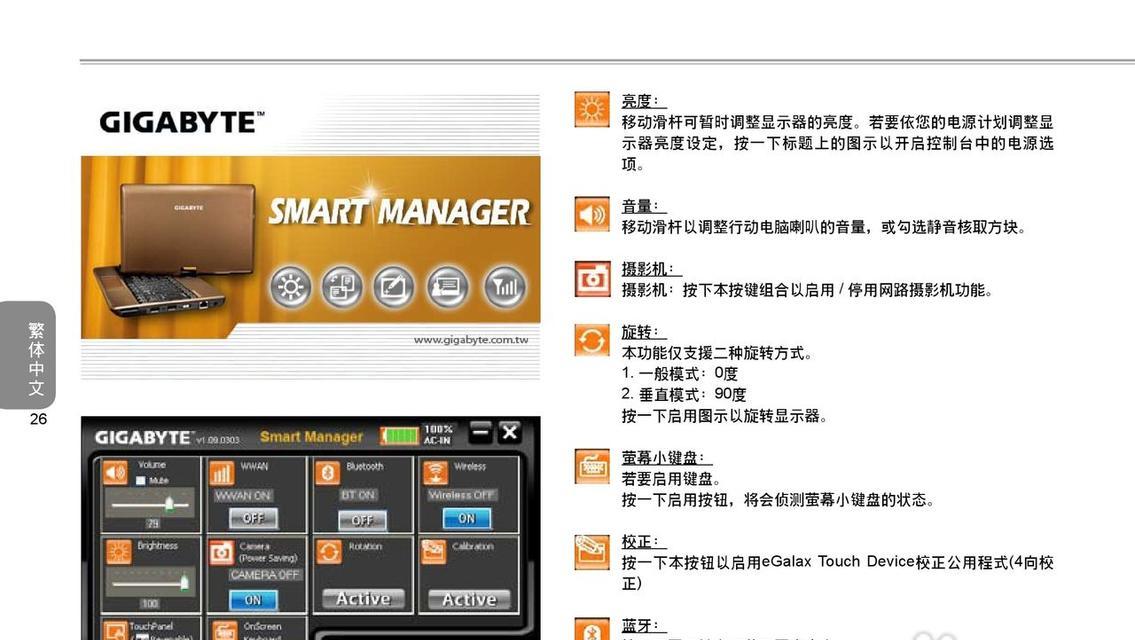The image size is (1135, 640).
Task: Open the www.gigabyte.com.tw link on the banner
Action: tap(471, 340)
